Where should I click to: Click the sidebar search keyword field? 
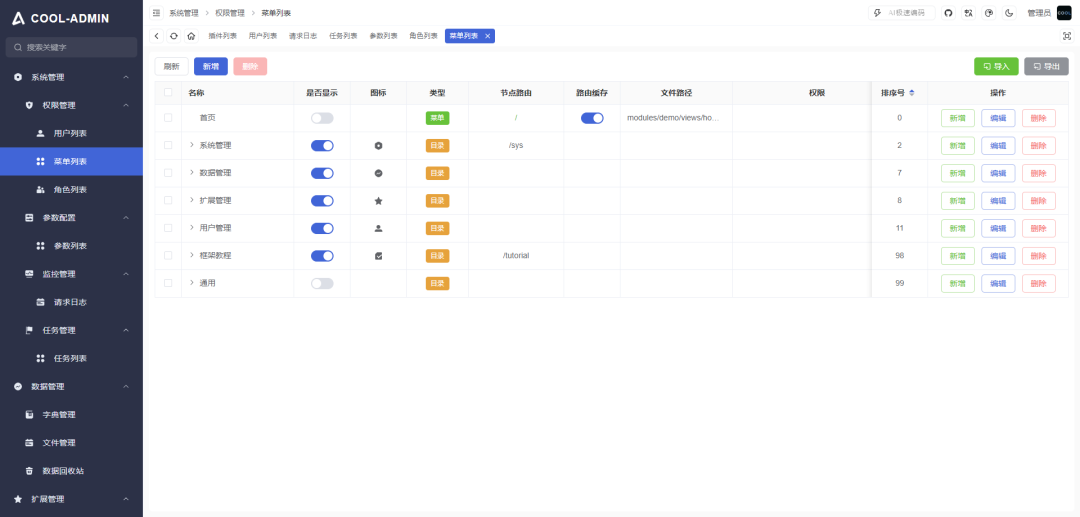[x=72, y=47]
